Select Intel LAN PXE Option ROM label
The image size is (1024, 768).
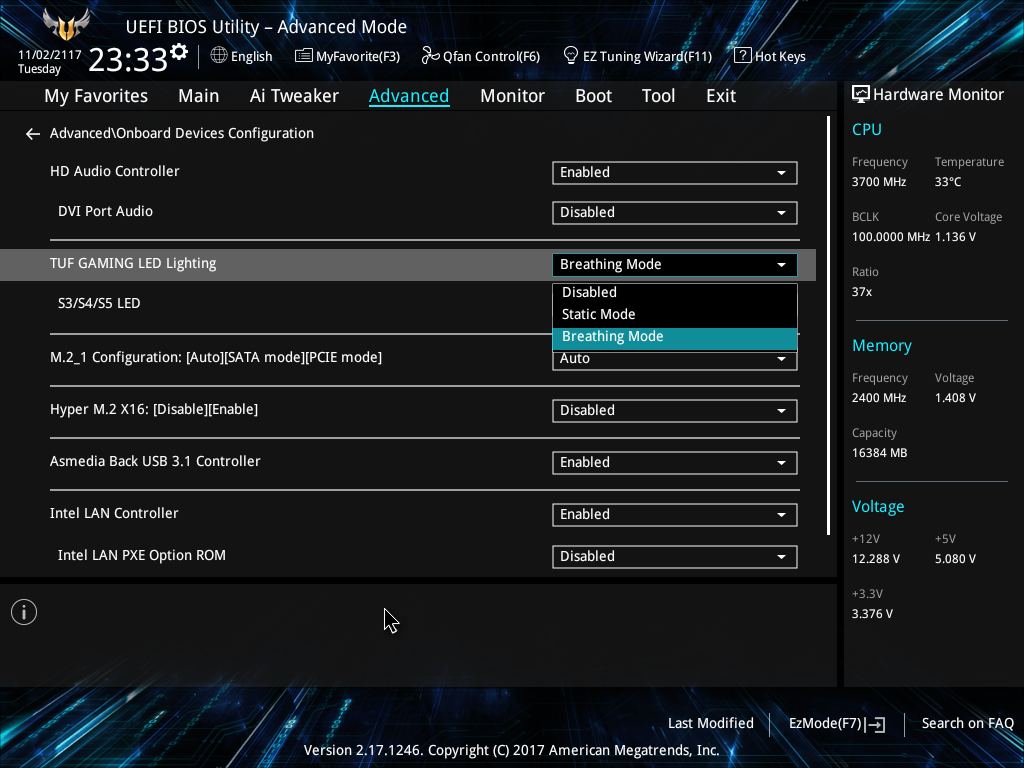click(x=142, y=556)
